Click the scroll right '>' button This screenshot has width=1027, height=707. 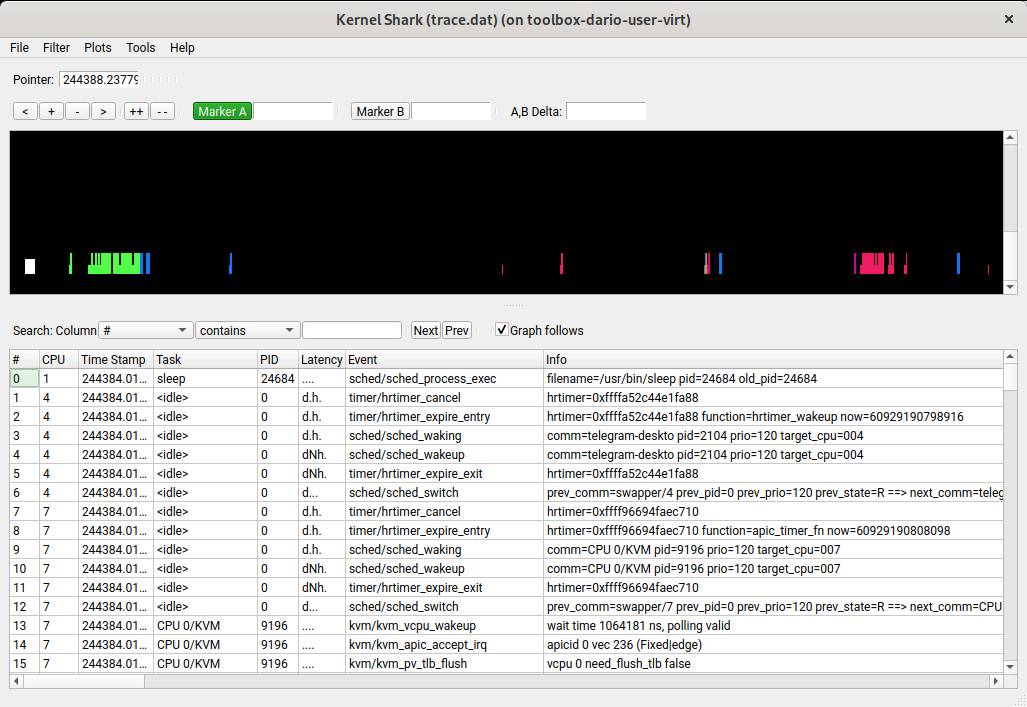104,111
